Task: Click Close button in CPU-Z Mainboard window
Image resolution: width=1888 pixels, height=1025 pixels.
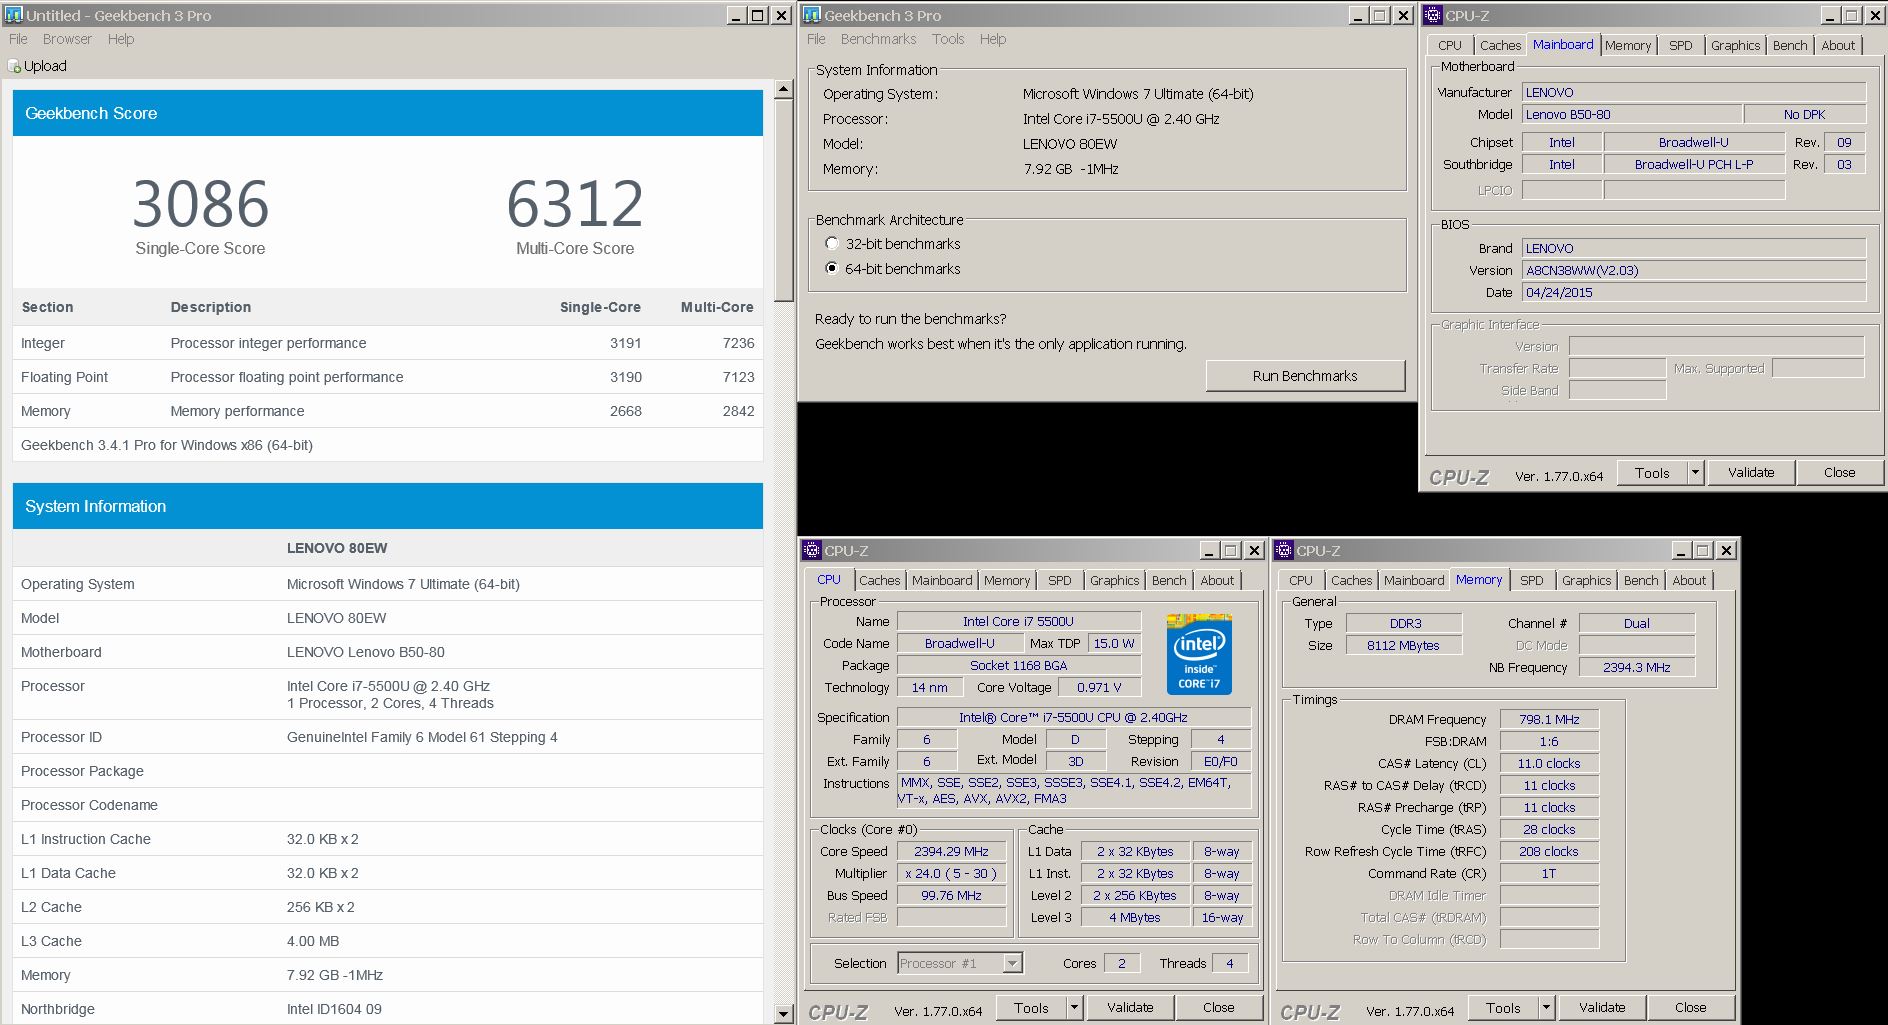Action: pyautogui.click(x=1839, y=473)
